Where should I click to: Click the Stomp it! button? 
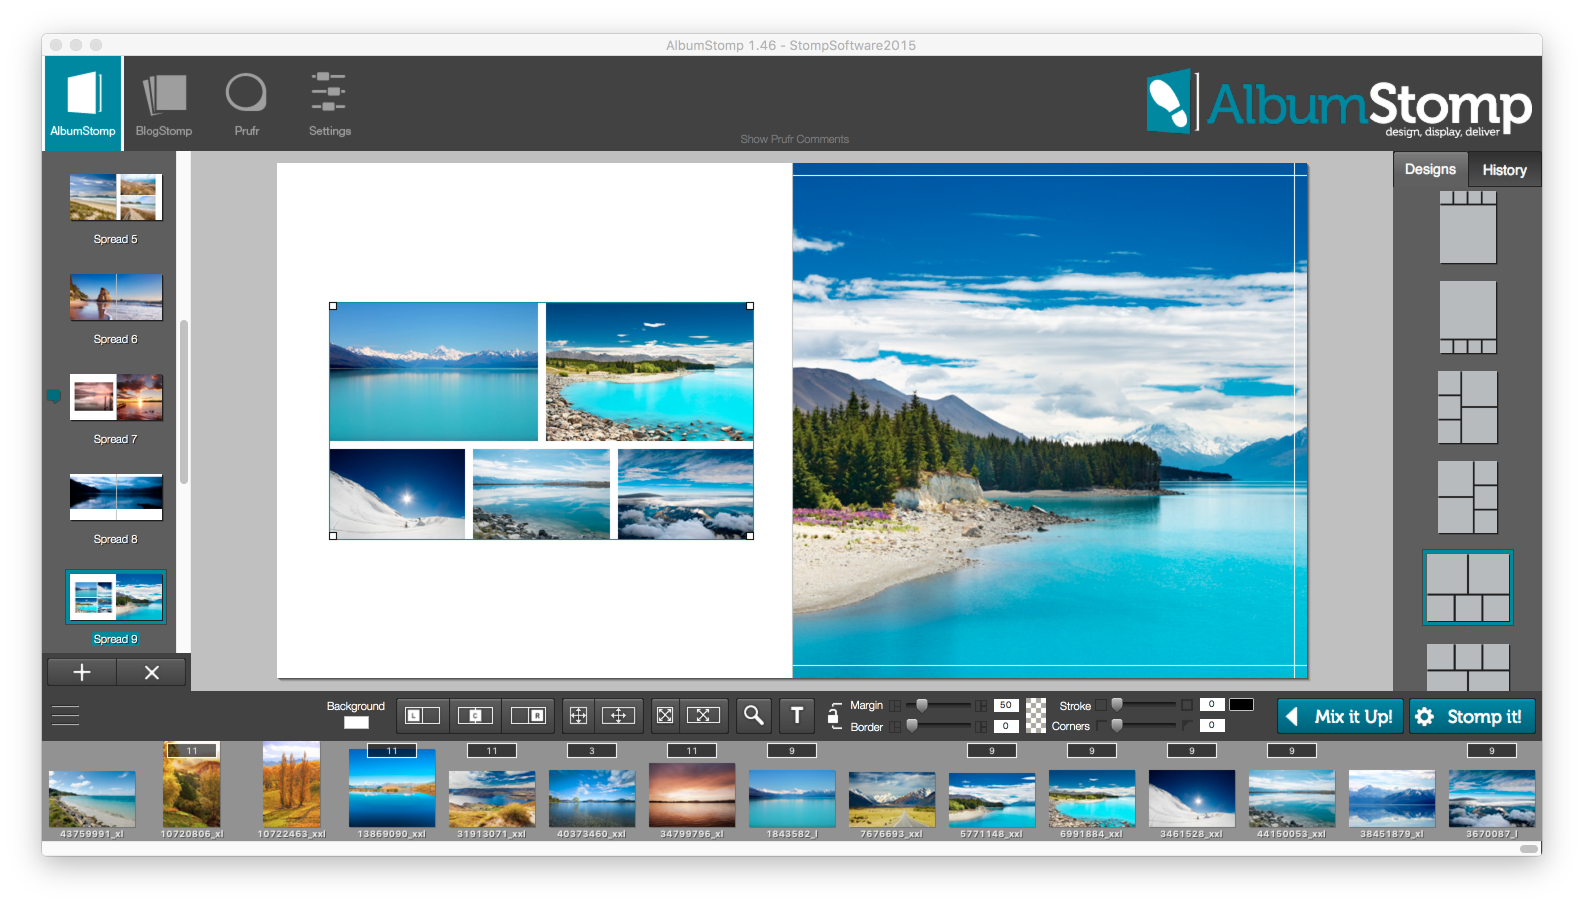click(x=1472, y=716)
